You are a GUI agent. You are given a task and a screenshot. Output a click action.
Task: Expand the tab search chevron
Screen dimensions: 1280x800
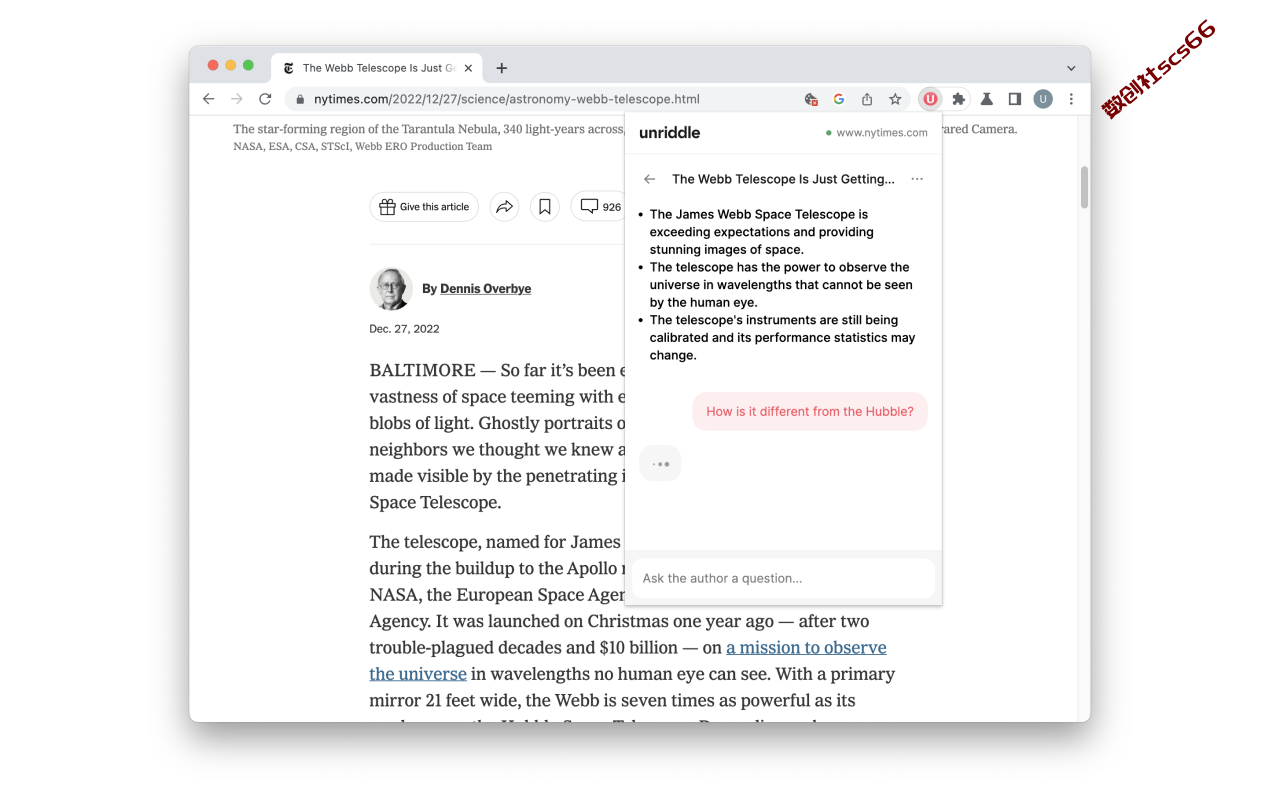click(x=1071, y=68)
